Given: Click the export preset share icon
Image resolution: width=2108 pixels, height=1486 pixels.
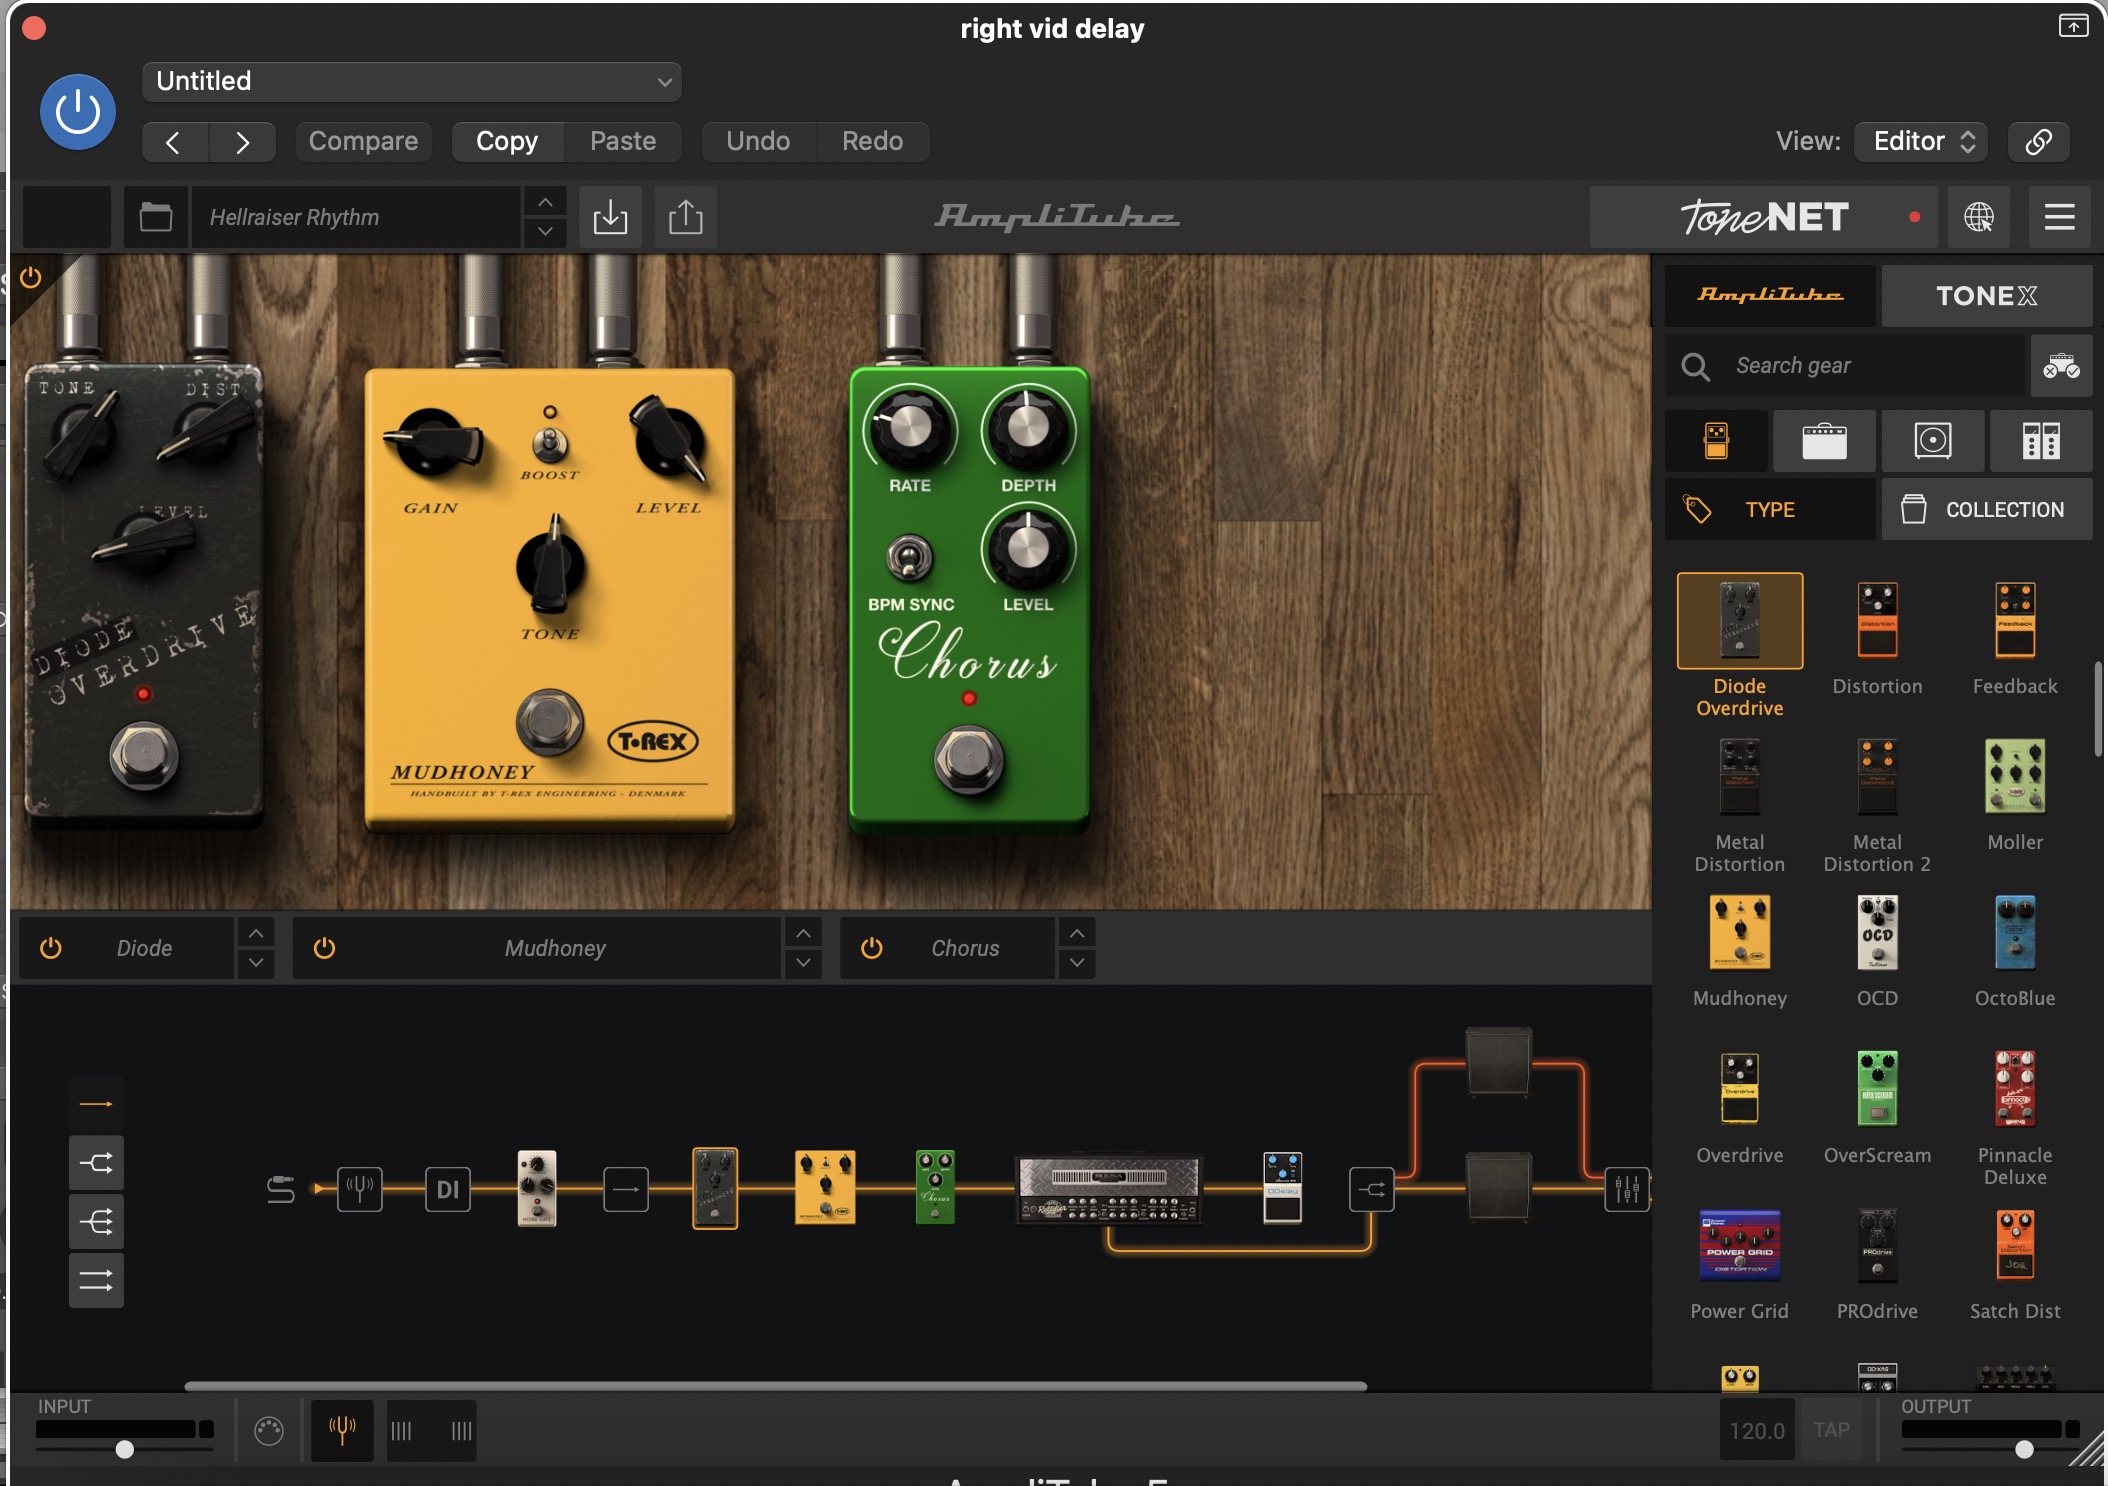Looking at the screenshot, I should tap(685, 217).
